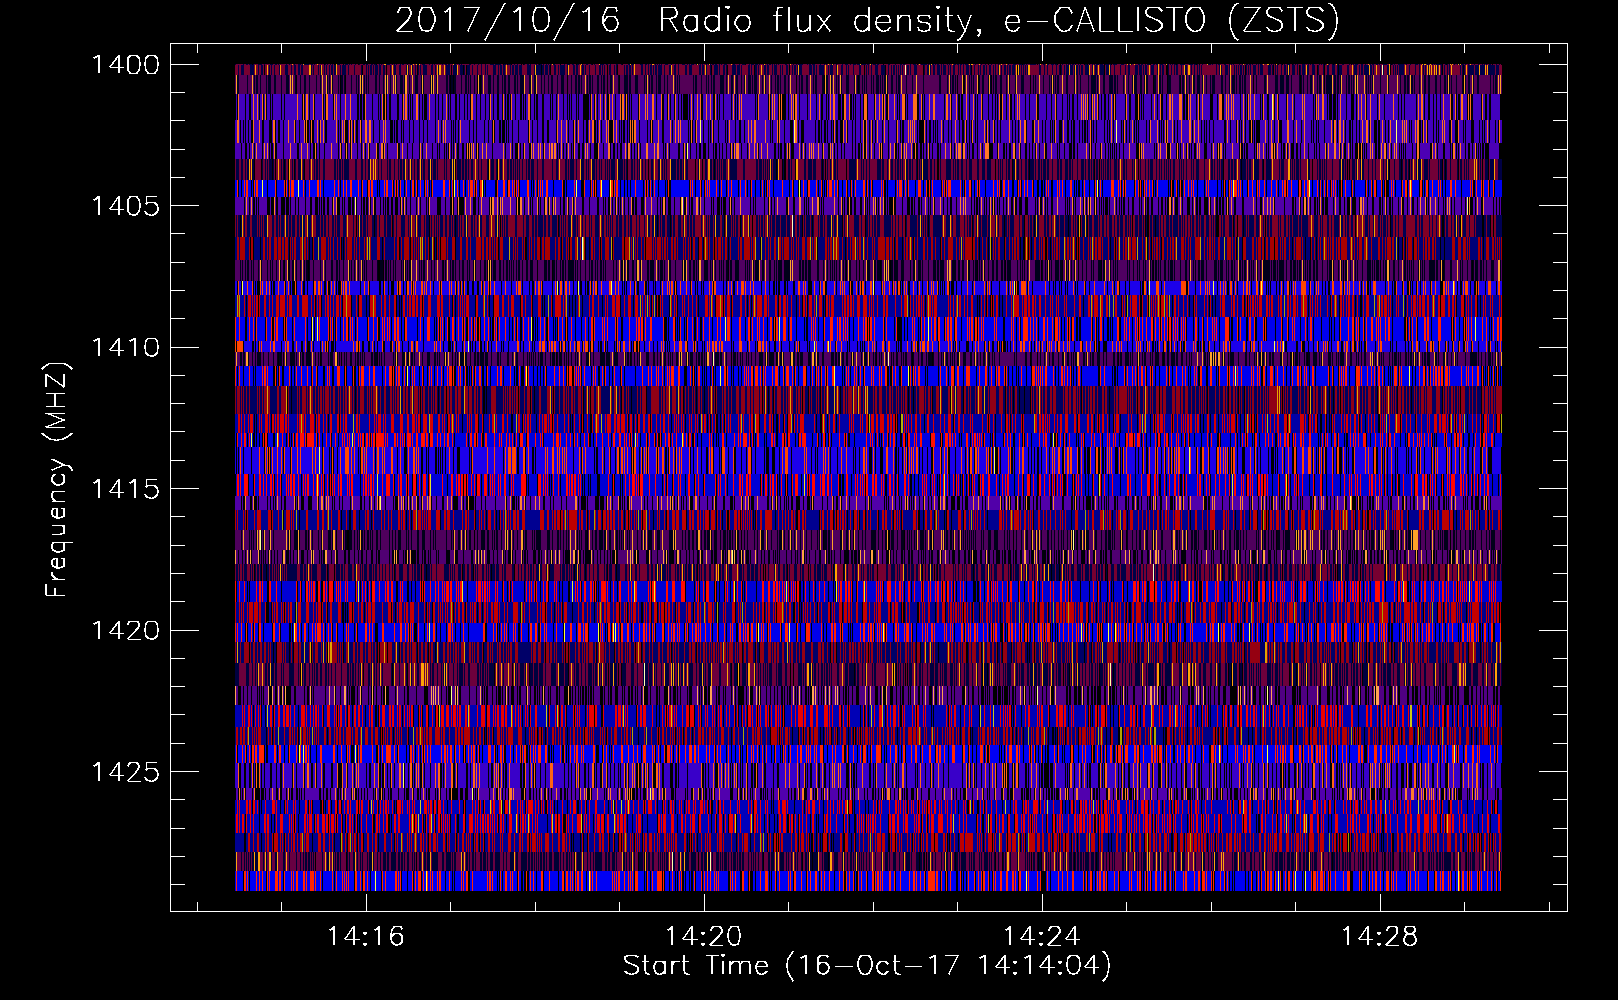
Task: Click the 14:16 time axis label
Action: (x=366, y=937)
